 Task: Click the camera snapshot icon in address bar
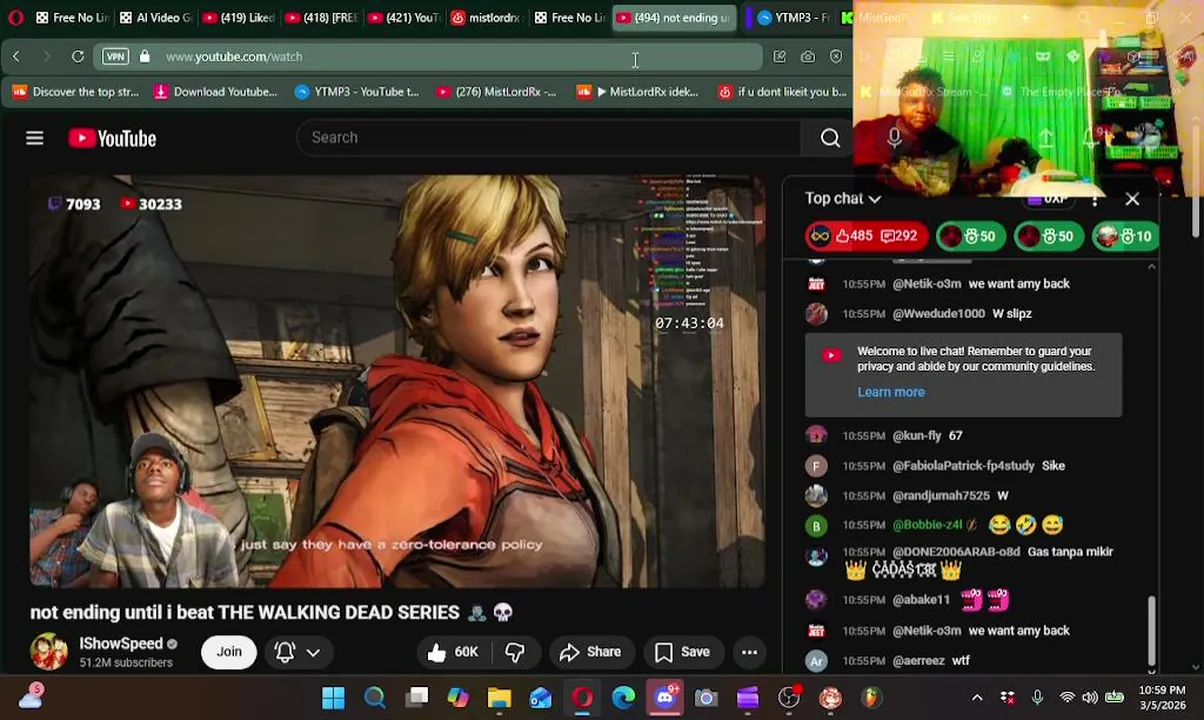[x=808, y=56]
